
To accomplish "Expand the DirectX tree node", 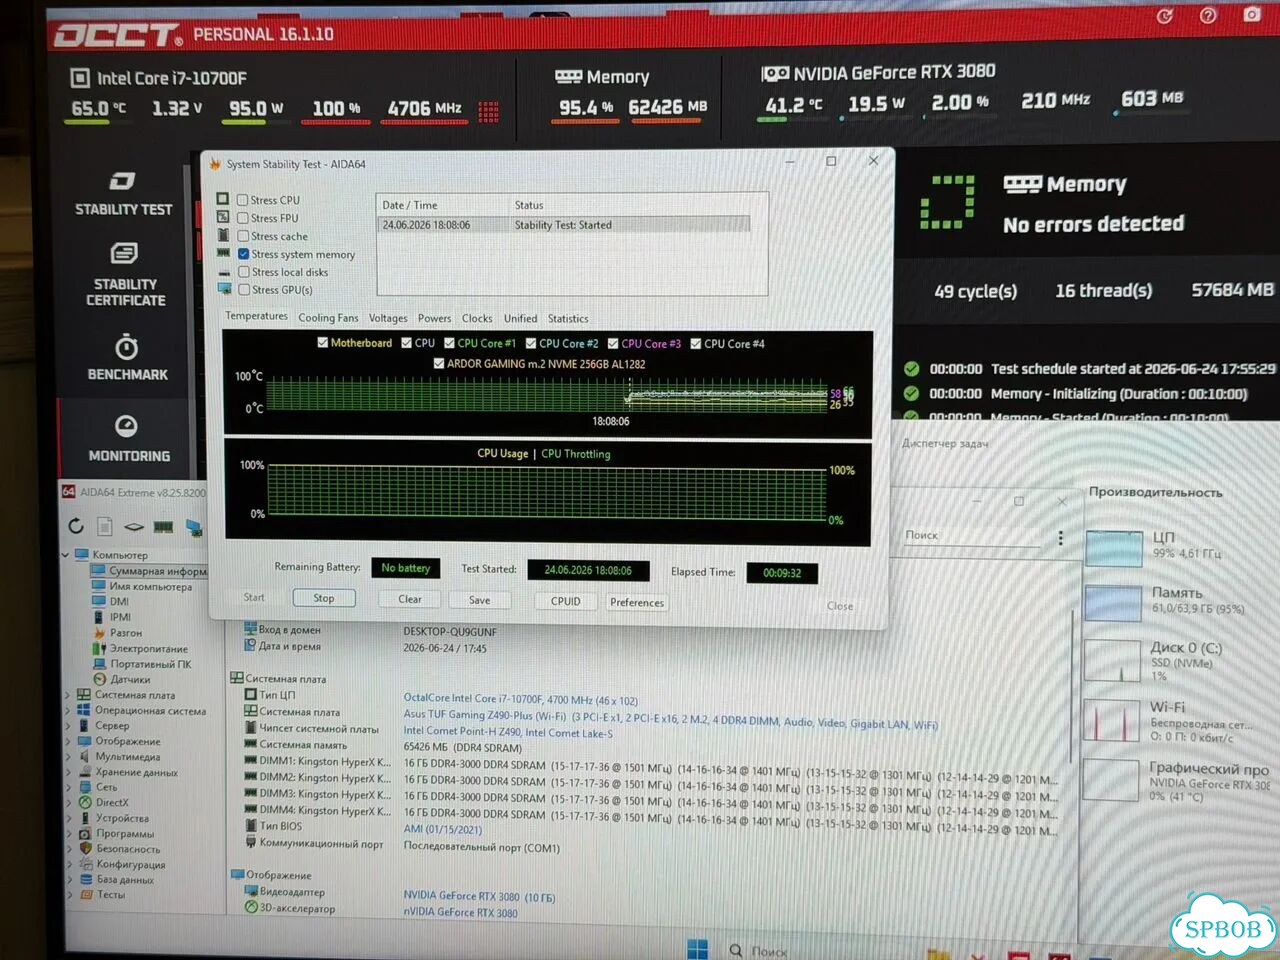I will click(x=67, y=802).
